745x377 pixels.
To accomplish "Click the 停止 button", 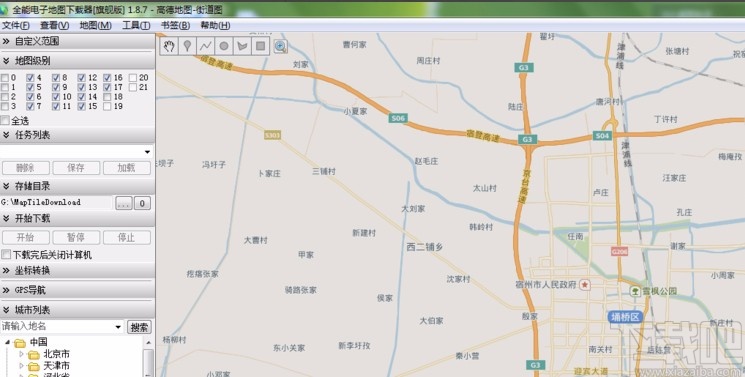I will coord(127,237).
